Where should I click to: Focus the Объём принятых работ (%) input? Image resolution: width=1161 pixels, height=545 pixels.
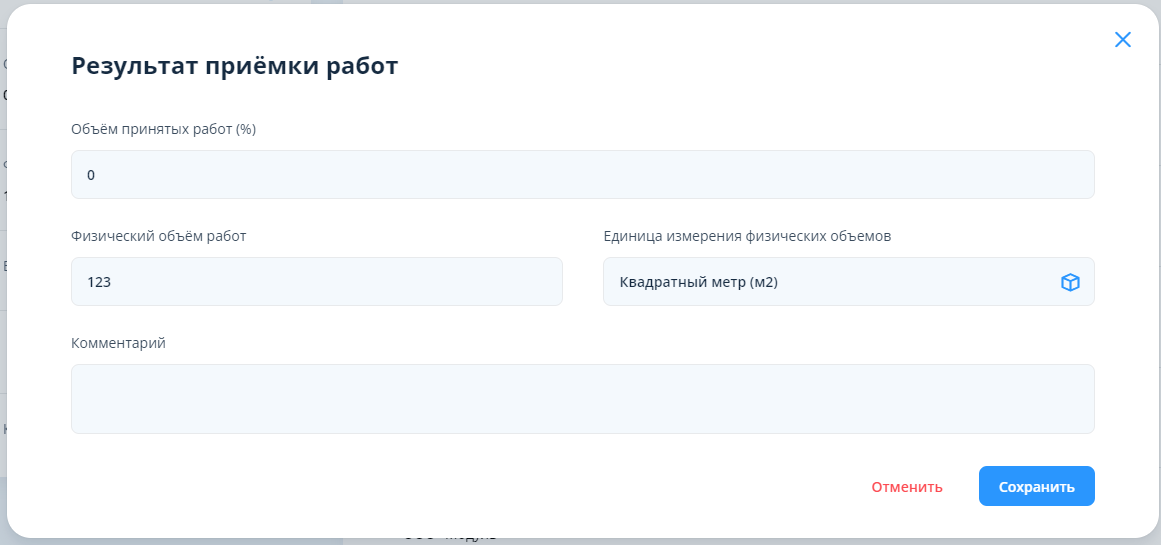582,175
